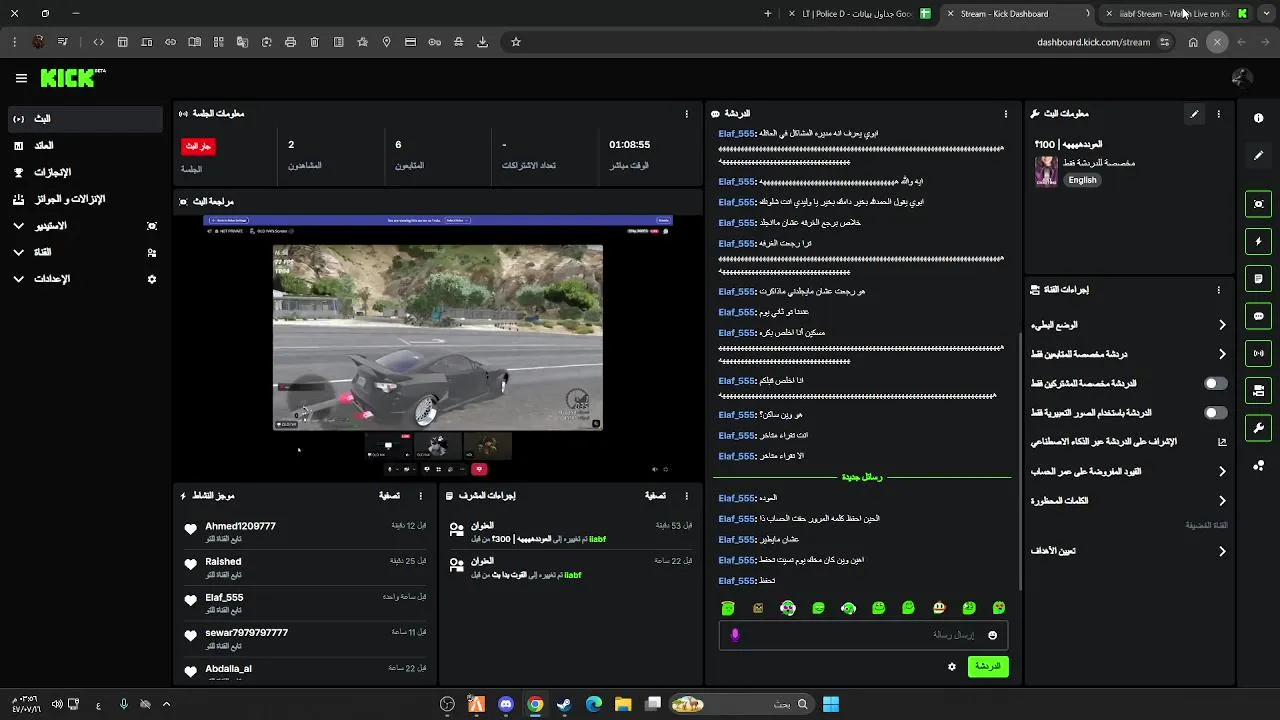The width and height of the screenshot is (1280, 720).
Task: Select الإنجازات in the left sidebar
Action: pyautogui.click(x=84, y=172)
